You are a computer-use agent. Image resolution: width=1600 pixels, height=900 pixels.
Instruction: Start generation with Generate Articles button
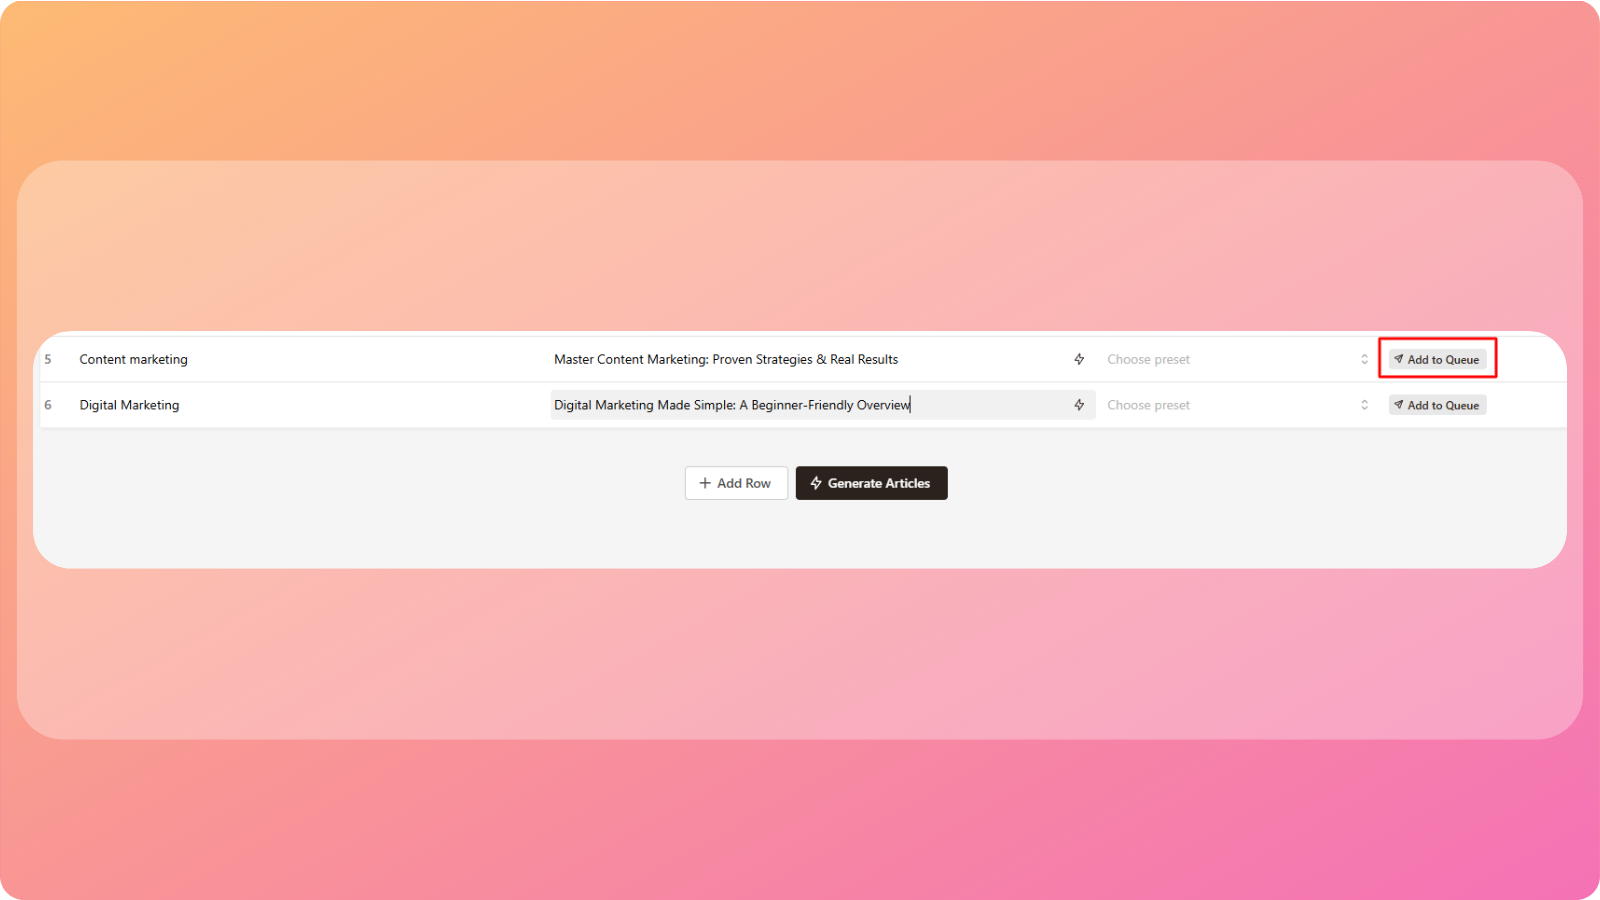(x=871, y=483)
